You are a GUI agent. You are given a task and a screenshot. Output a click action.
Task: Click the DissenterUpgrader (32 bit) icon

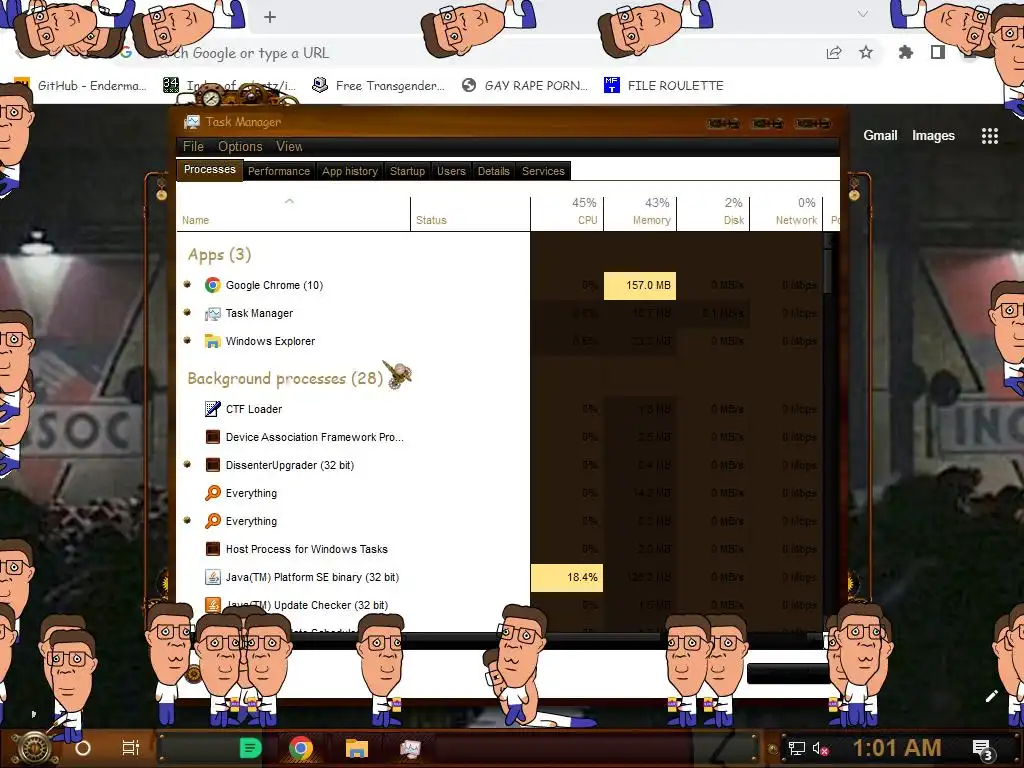[212, 465]
